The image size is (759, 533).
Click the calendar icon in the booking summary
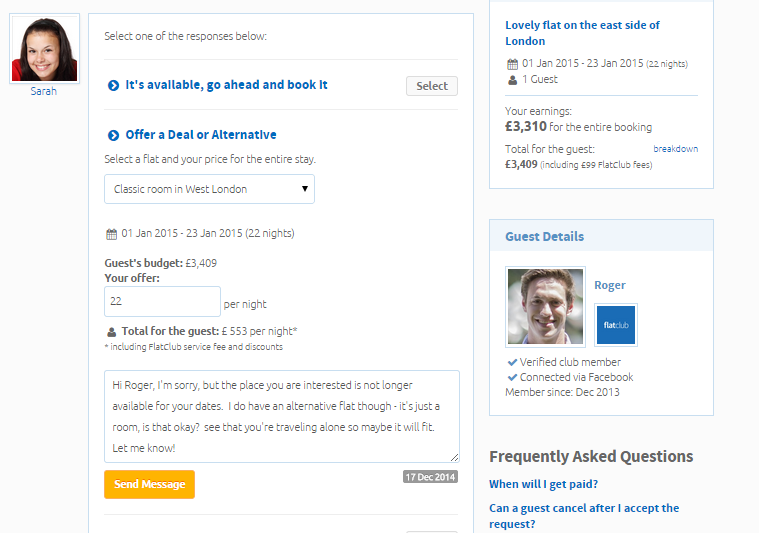512,64
